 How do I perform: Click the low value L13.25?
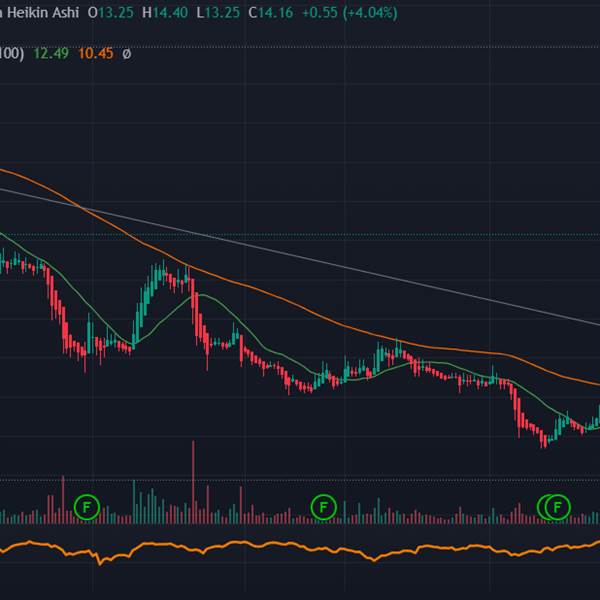coord(218,13)
